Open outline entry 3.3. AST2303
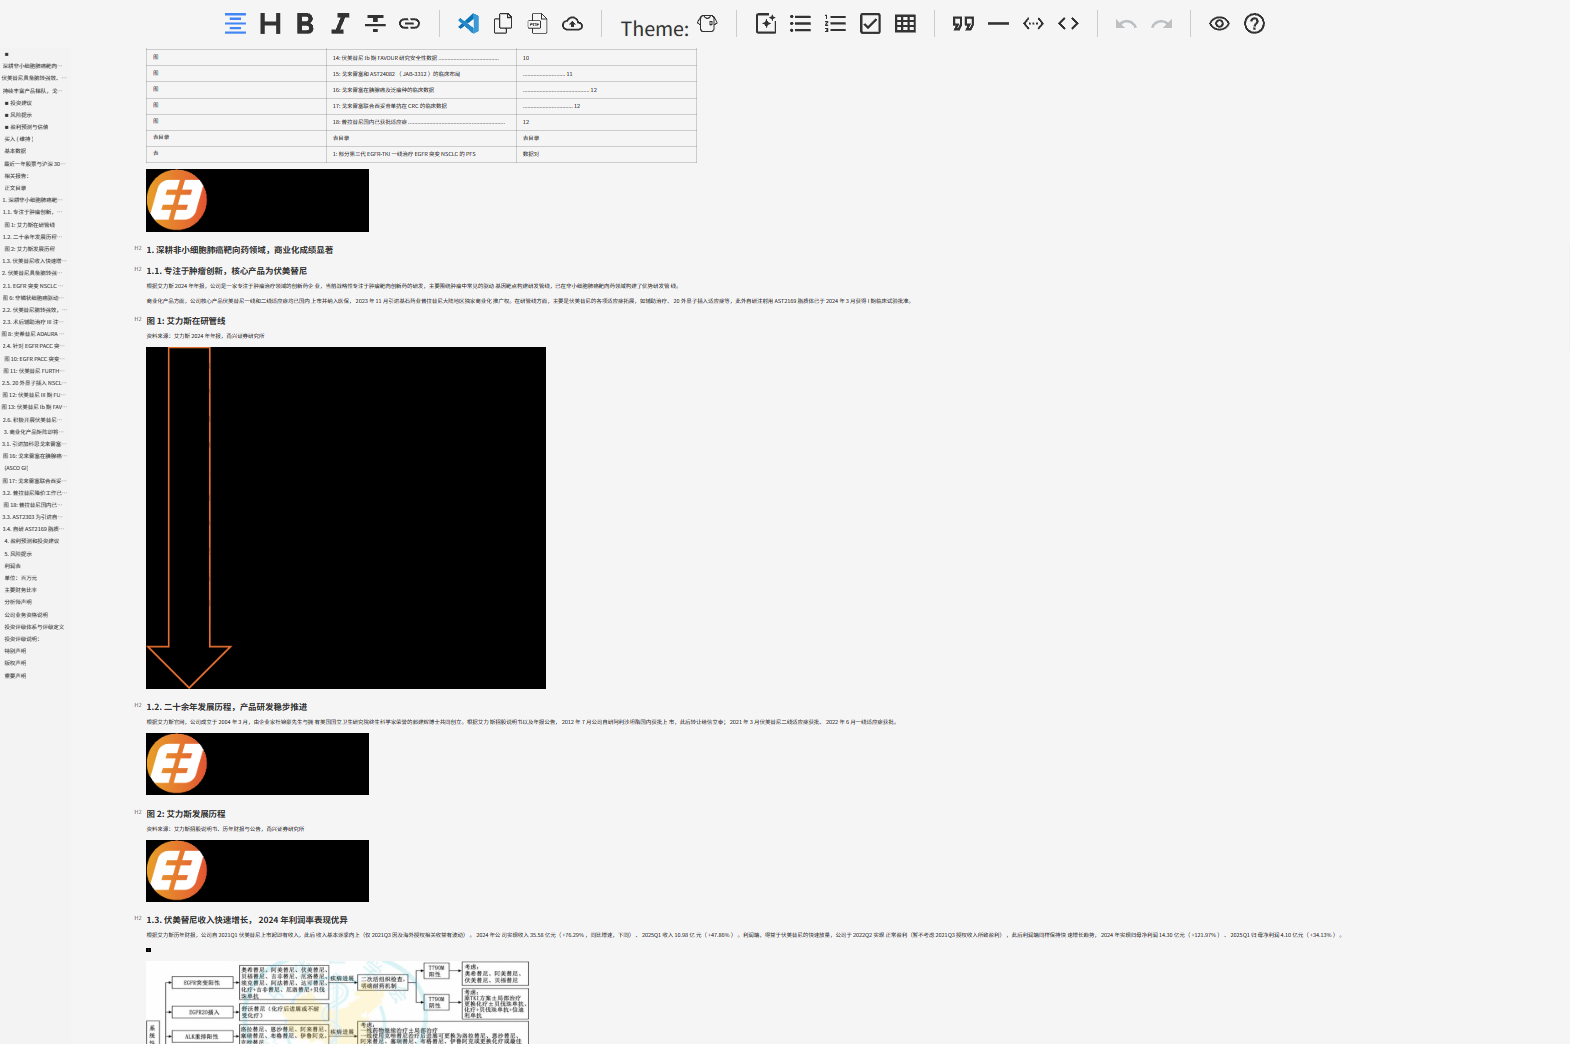1570x1044 pixels. pos(32,517)
